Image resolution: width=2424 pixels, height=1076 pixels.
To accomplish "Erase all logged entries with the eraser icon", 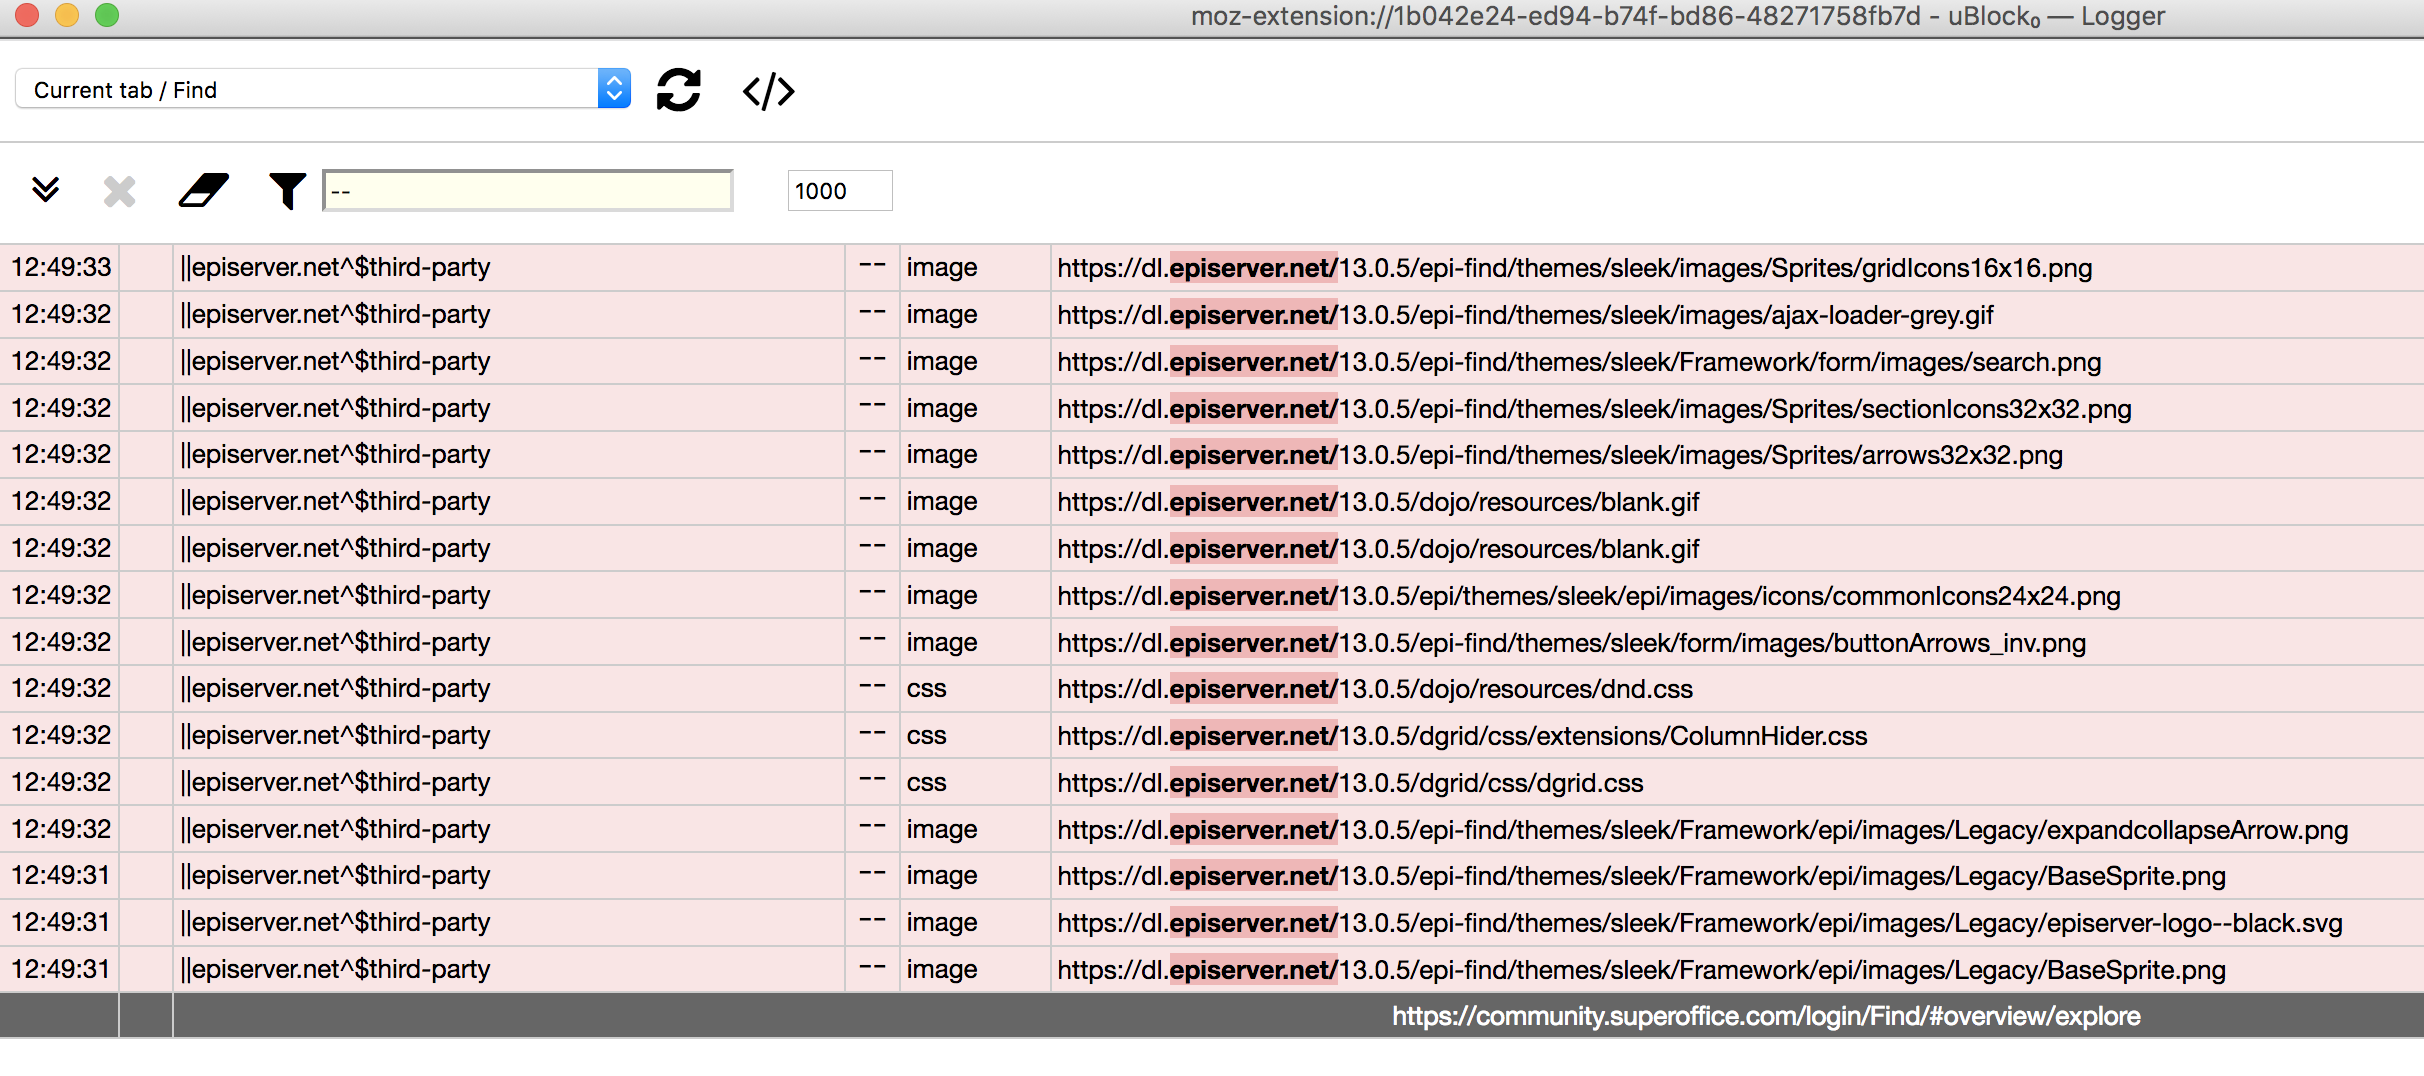I will 203,190.
